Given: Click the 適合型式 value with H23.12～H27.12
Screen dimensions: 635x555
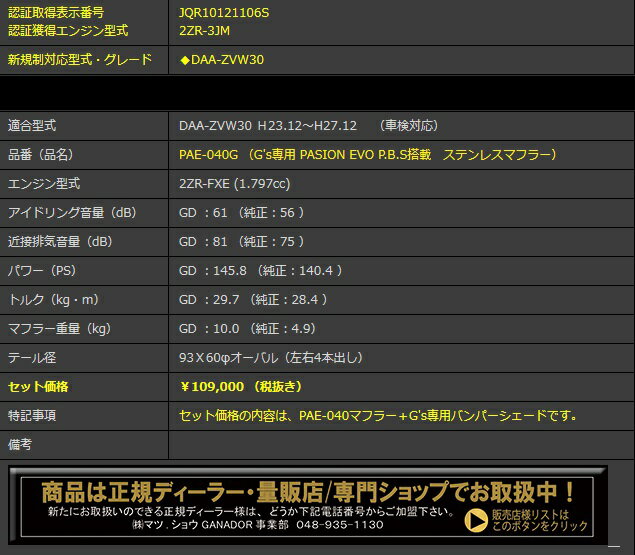Looking at the screenshot, I should click(x=308, y=126).
